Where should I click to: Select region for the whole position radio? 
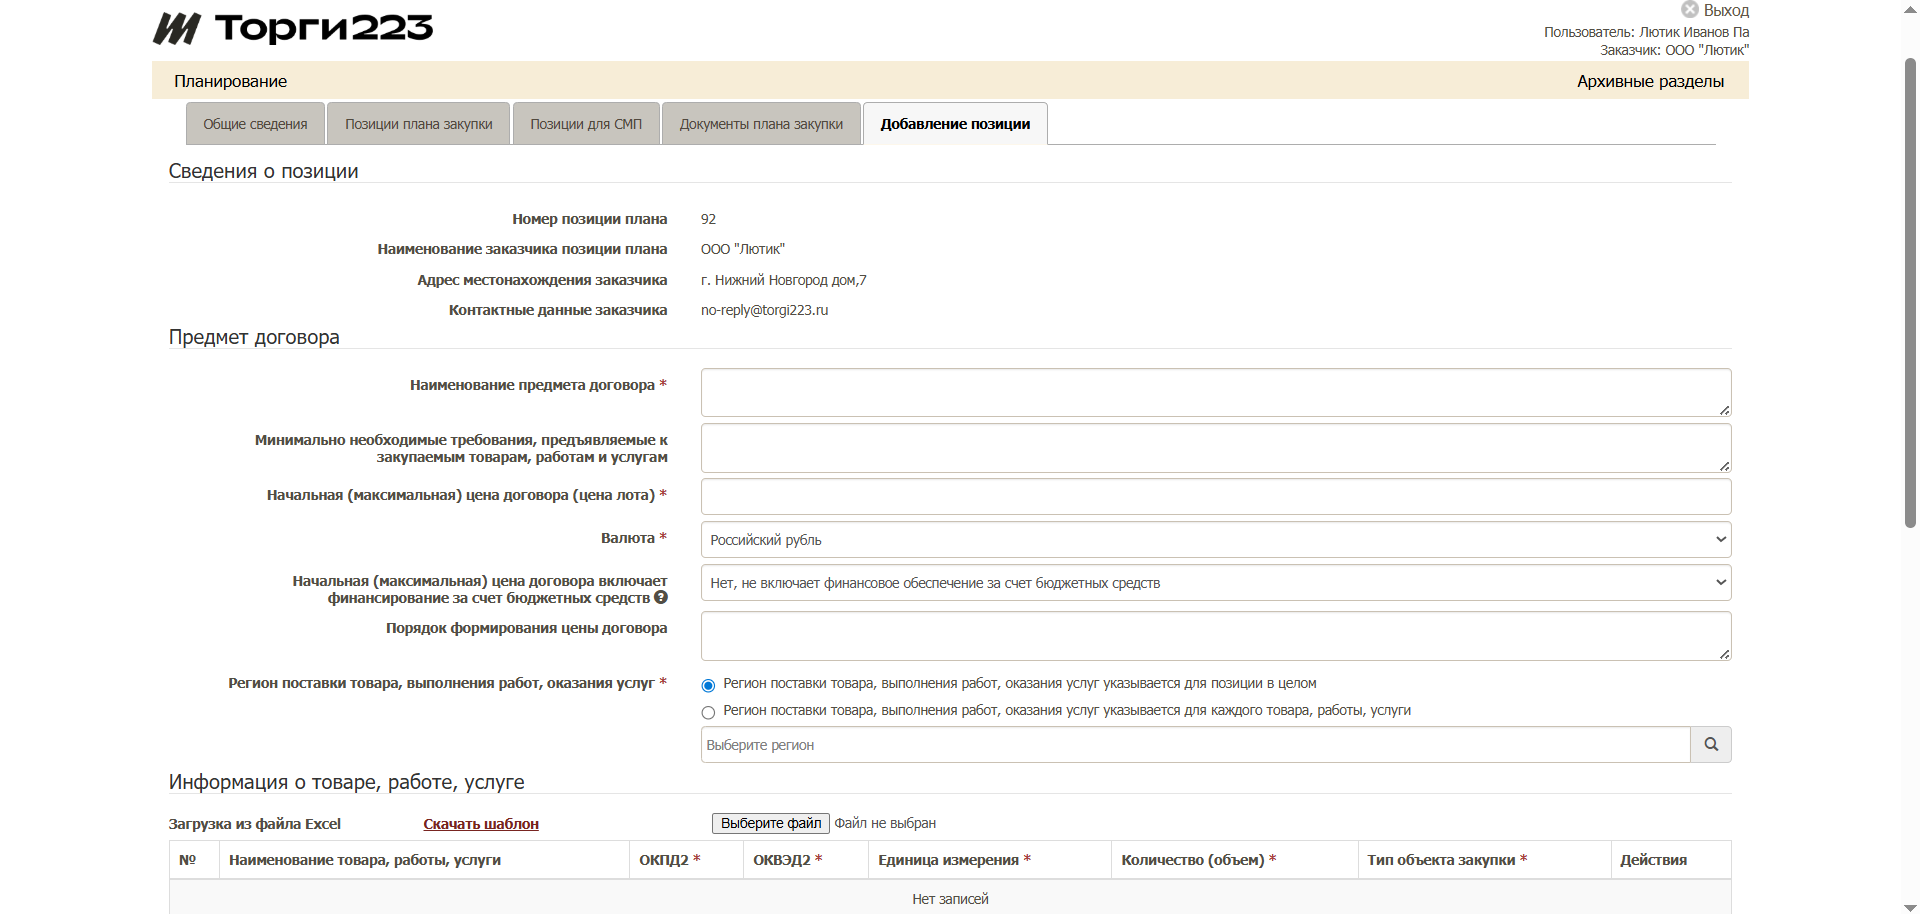[x=708, y=685]
